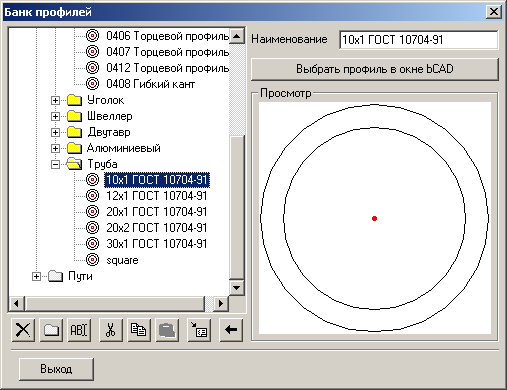
Task: Click the properties list icon with arrow
Action: point(199,330)
